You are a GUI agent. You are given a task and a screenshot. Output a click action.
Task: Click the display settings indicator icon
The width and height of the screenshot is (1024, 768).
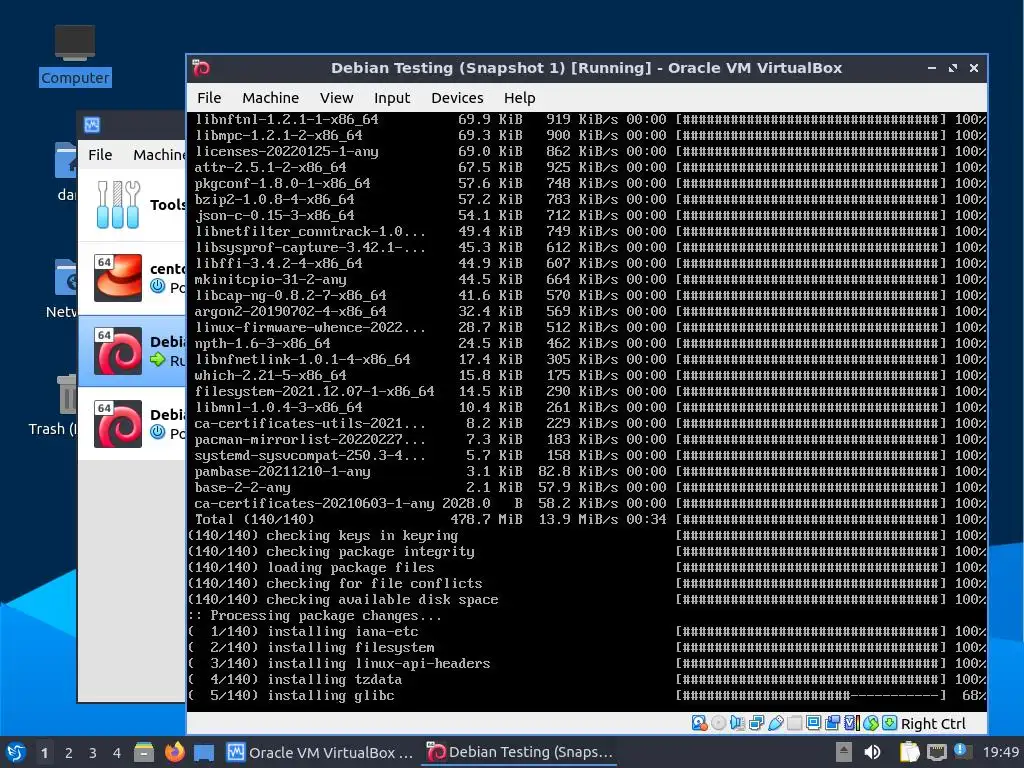pos(813,723)
